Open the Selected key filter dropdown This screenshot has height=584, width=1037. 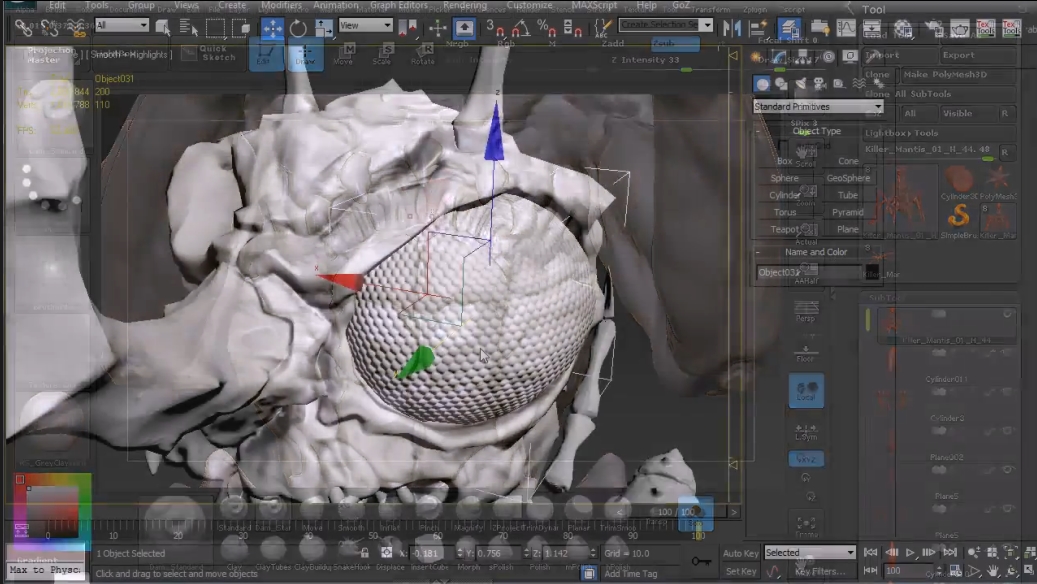[809, 552]
